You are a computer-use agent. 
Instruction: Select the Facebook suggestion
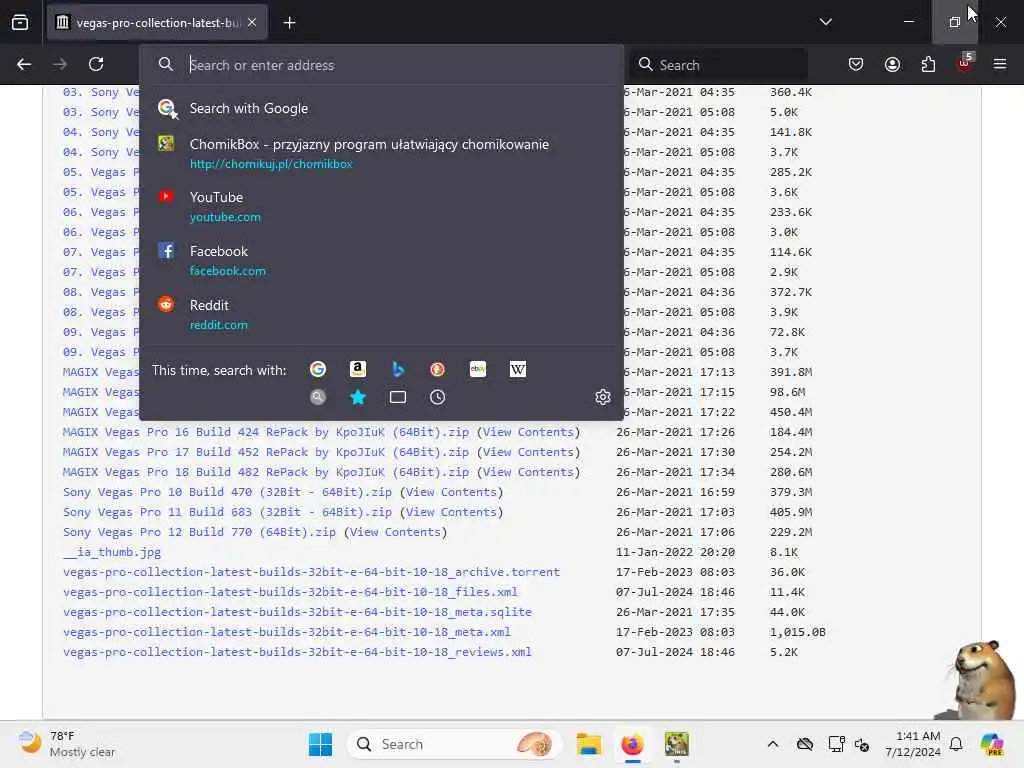pos(381,261)
